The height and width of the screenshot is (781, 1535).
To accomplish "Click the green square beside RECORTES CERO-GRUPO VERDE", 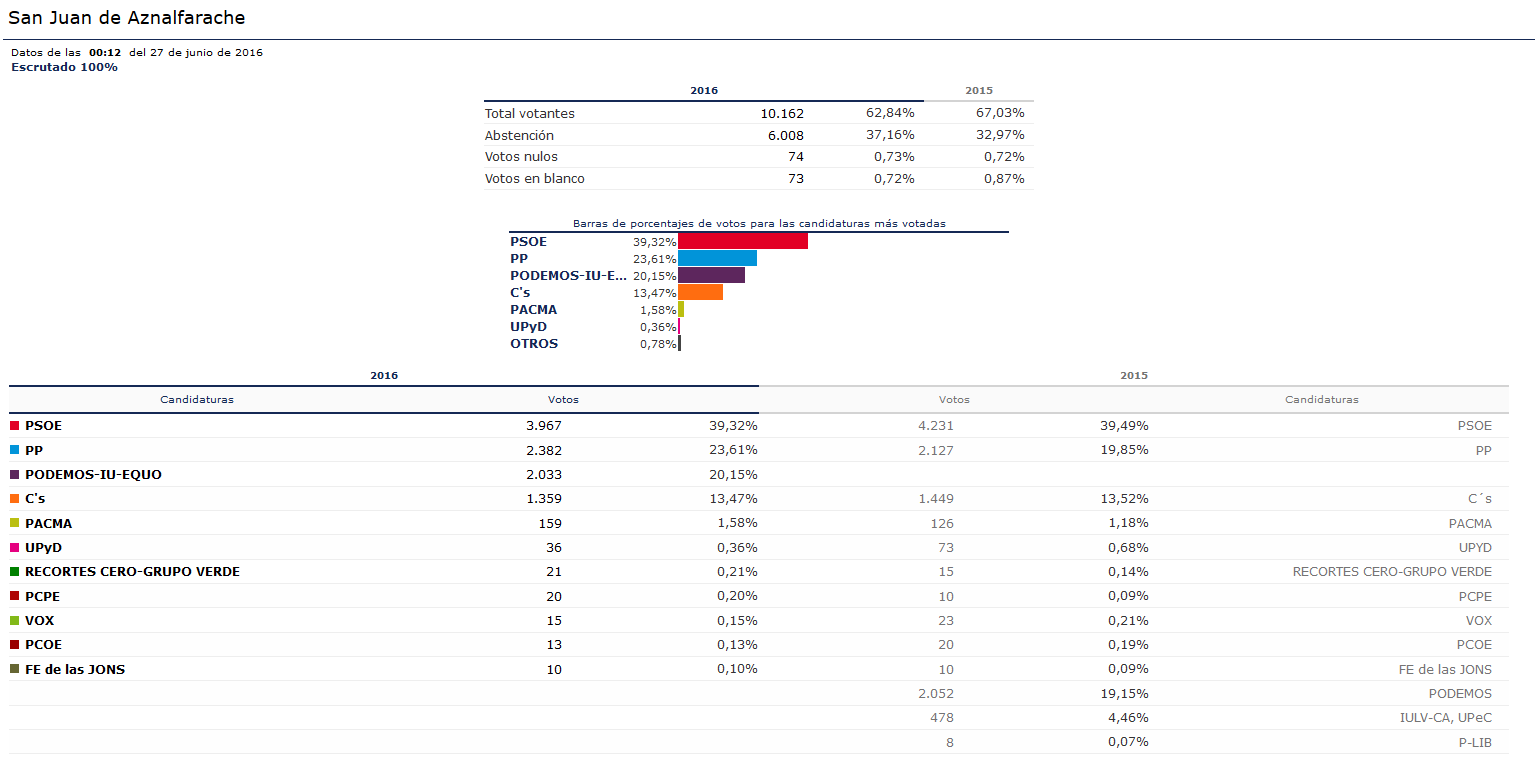I will click(x=15, y=572).
